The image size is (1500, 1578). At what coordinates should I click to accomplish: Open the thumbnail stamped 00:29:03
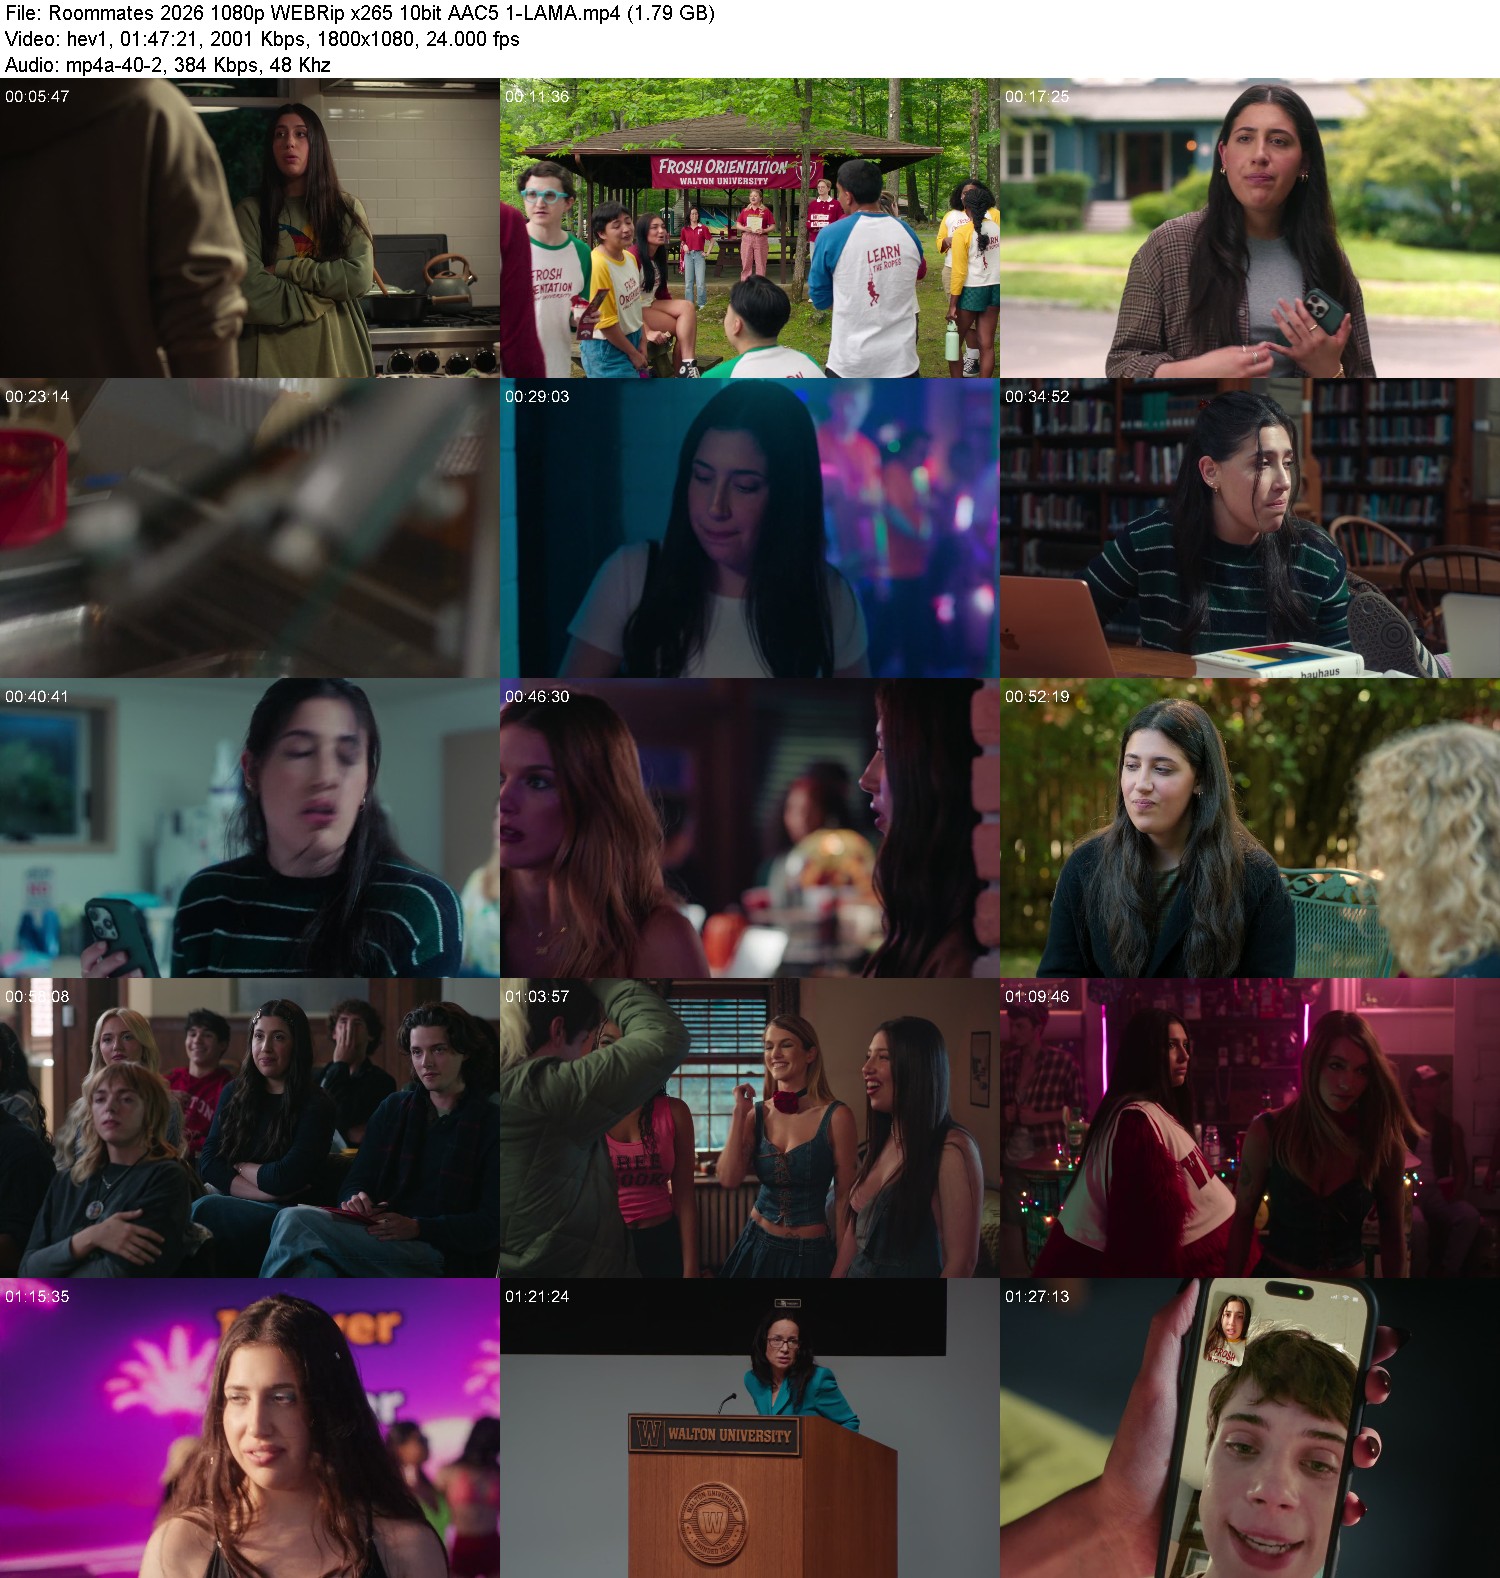(750, 528)
